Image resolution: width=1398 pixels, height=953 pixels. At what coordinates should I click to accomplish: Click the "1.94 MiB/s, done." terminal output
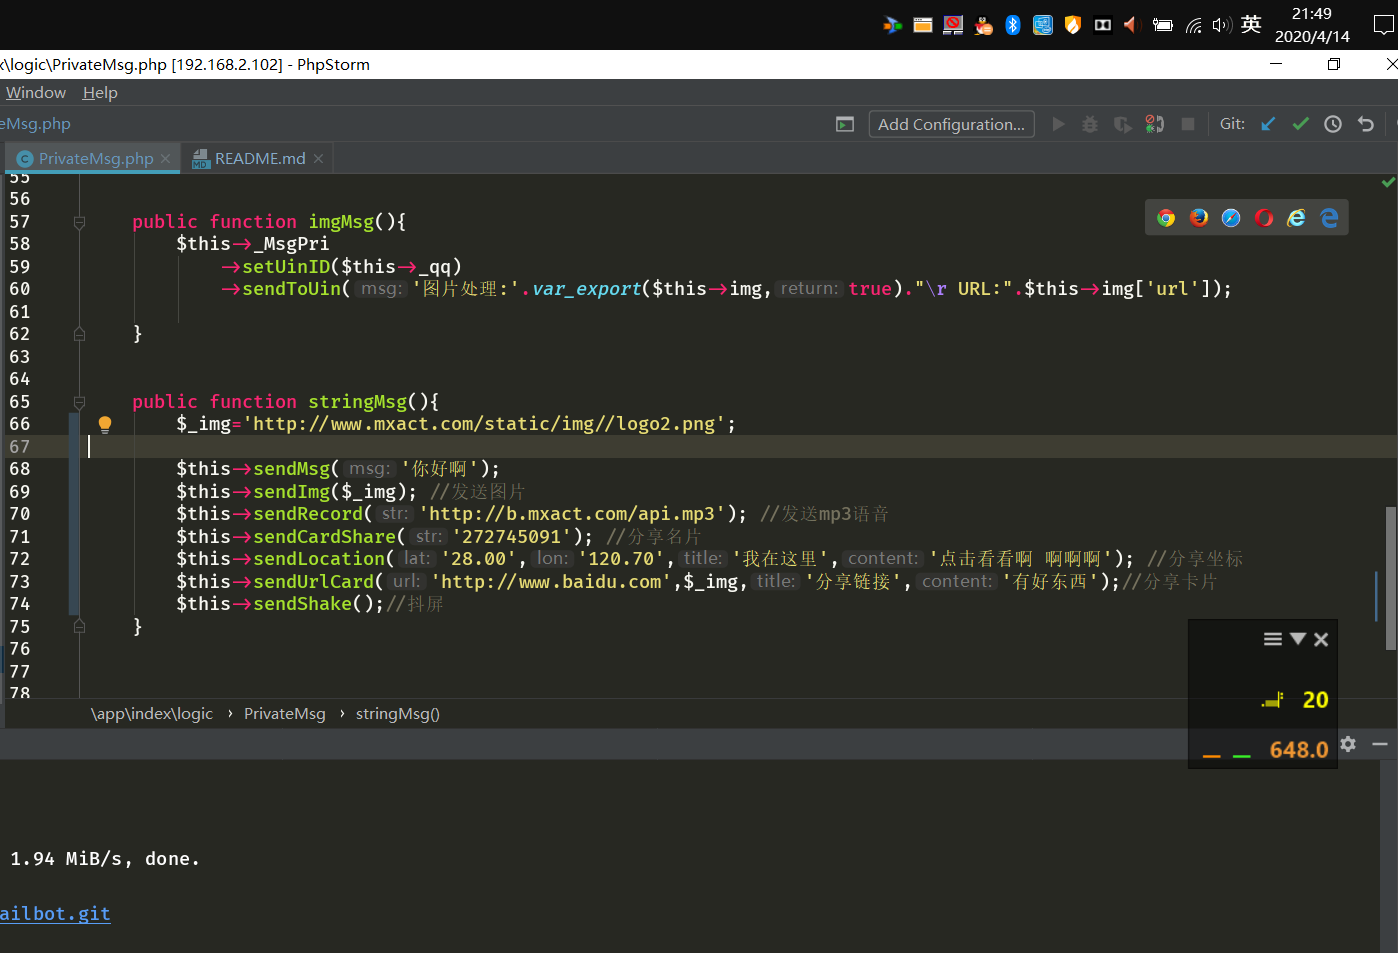pos(105,858)
